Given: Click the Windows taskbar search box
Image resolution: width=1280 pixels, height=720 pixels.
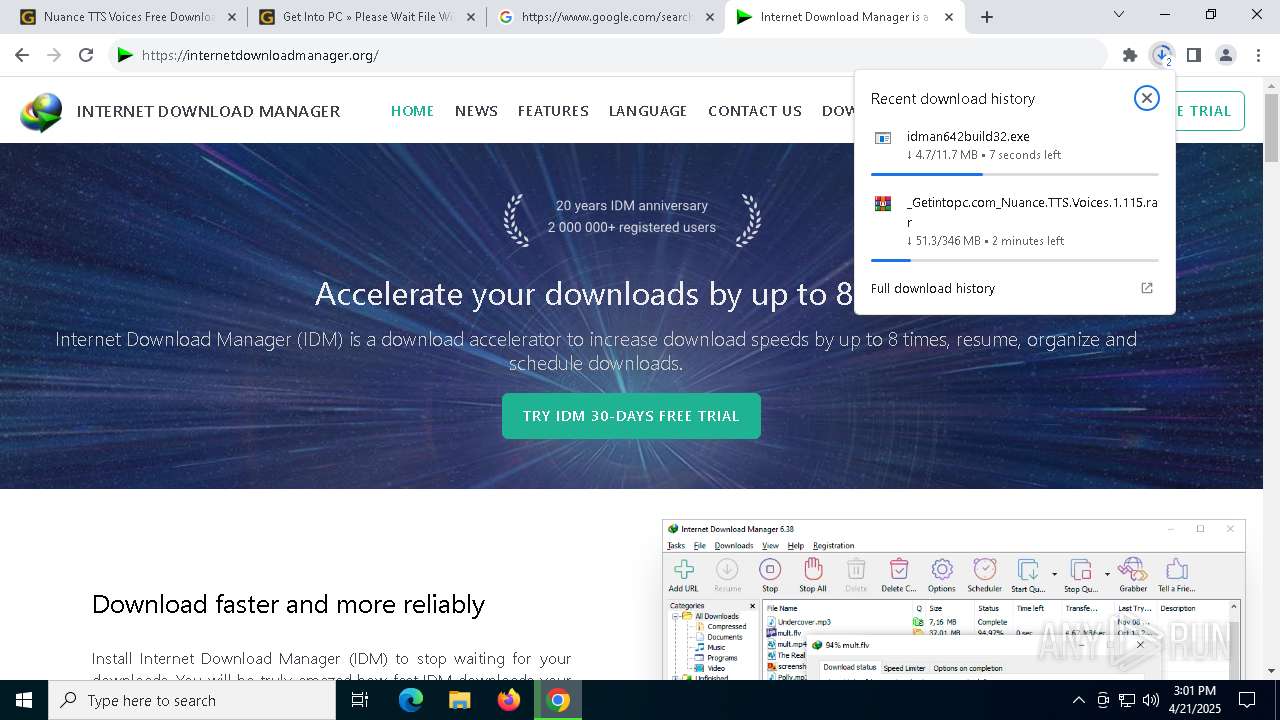Looking at the screenshot, I should tap(192, 700).
